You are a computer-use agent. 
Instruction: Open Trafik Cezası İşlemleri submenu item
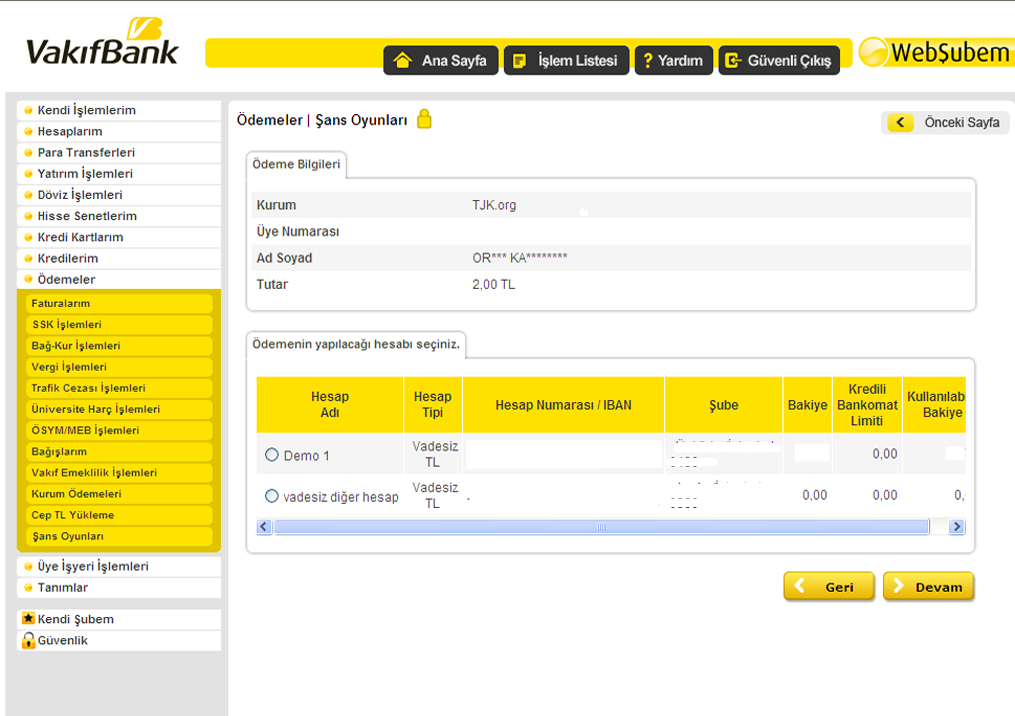[119, 388]
